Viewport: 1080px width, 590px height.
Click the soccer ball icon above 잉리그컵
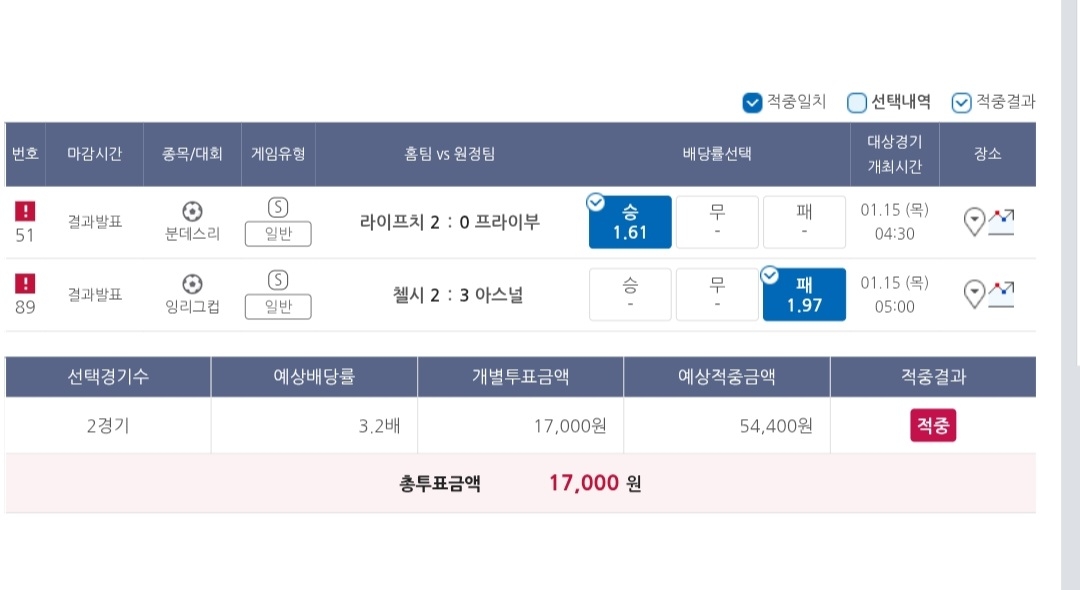coord(192,284)
